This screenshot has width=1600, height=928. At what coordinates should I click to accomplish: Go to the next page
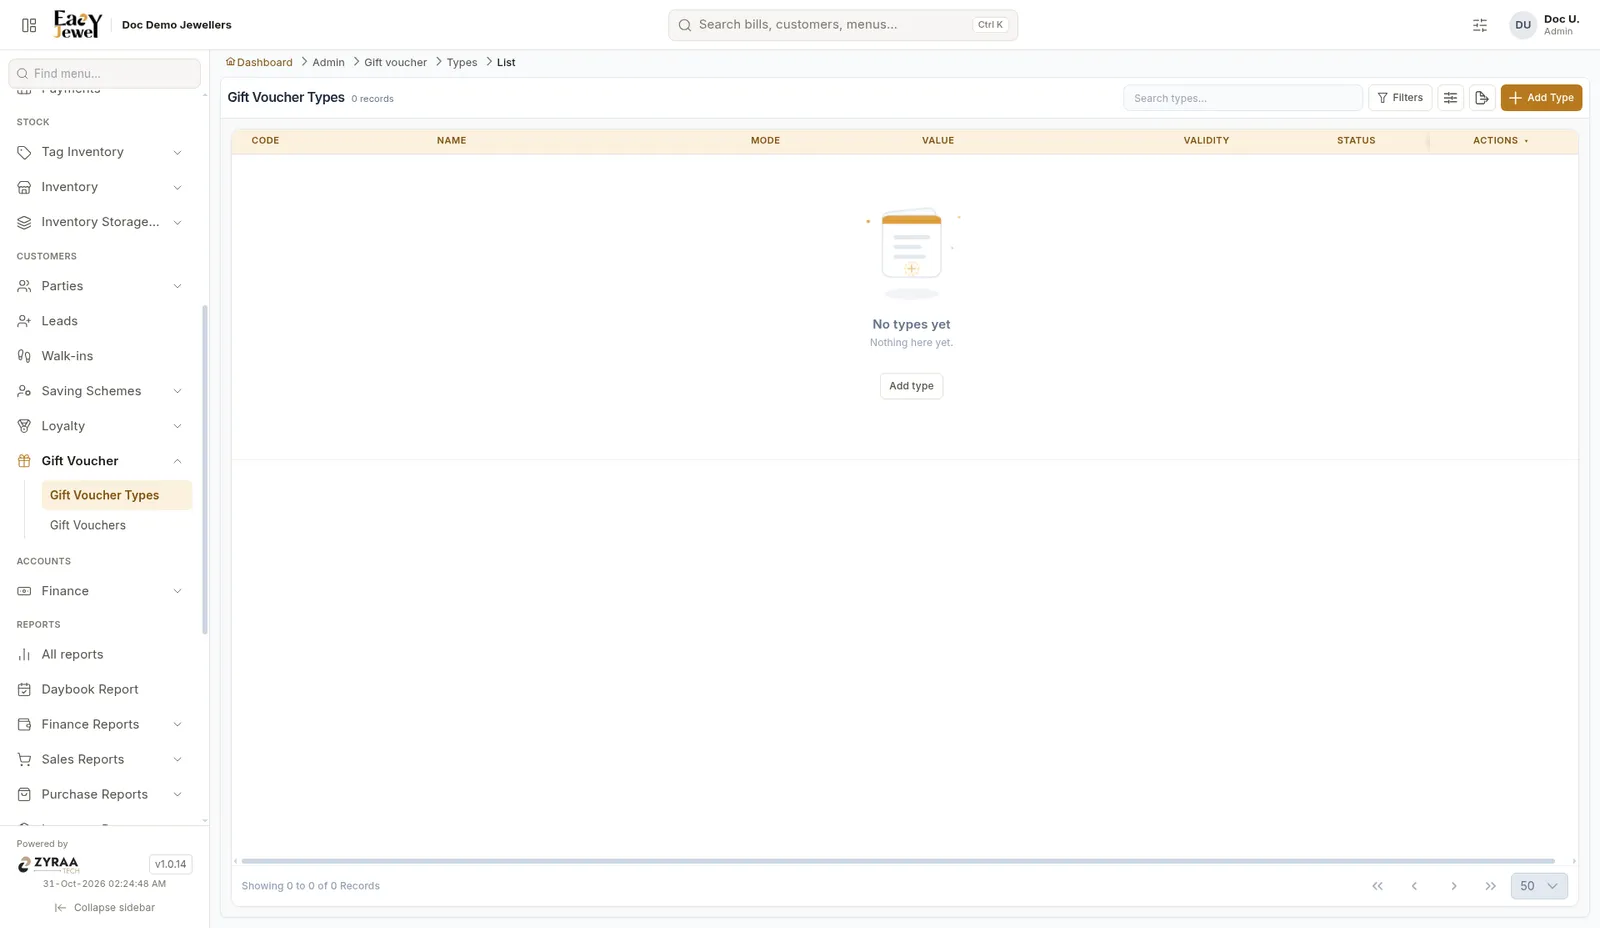coord(1453,886)
